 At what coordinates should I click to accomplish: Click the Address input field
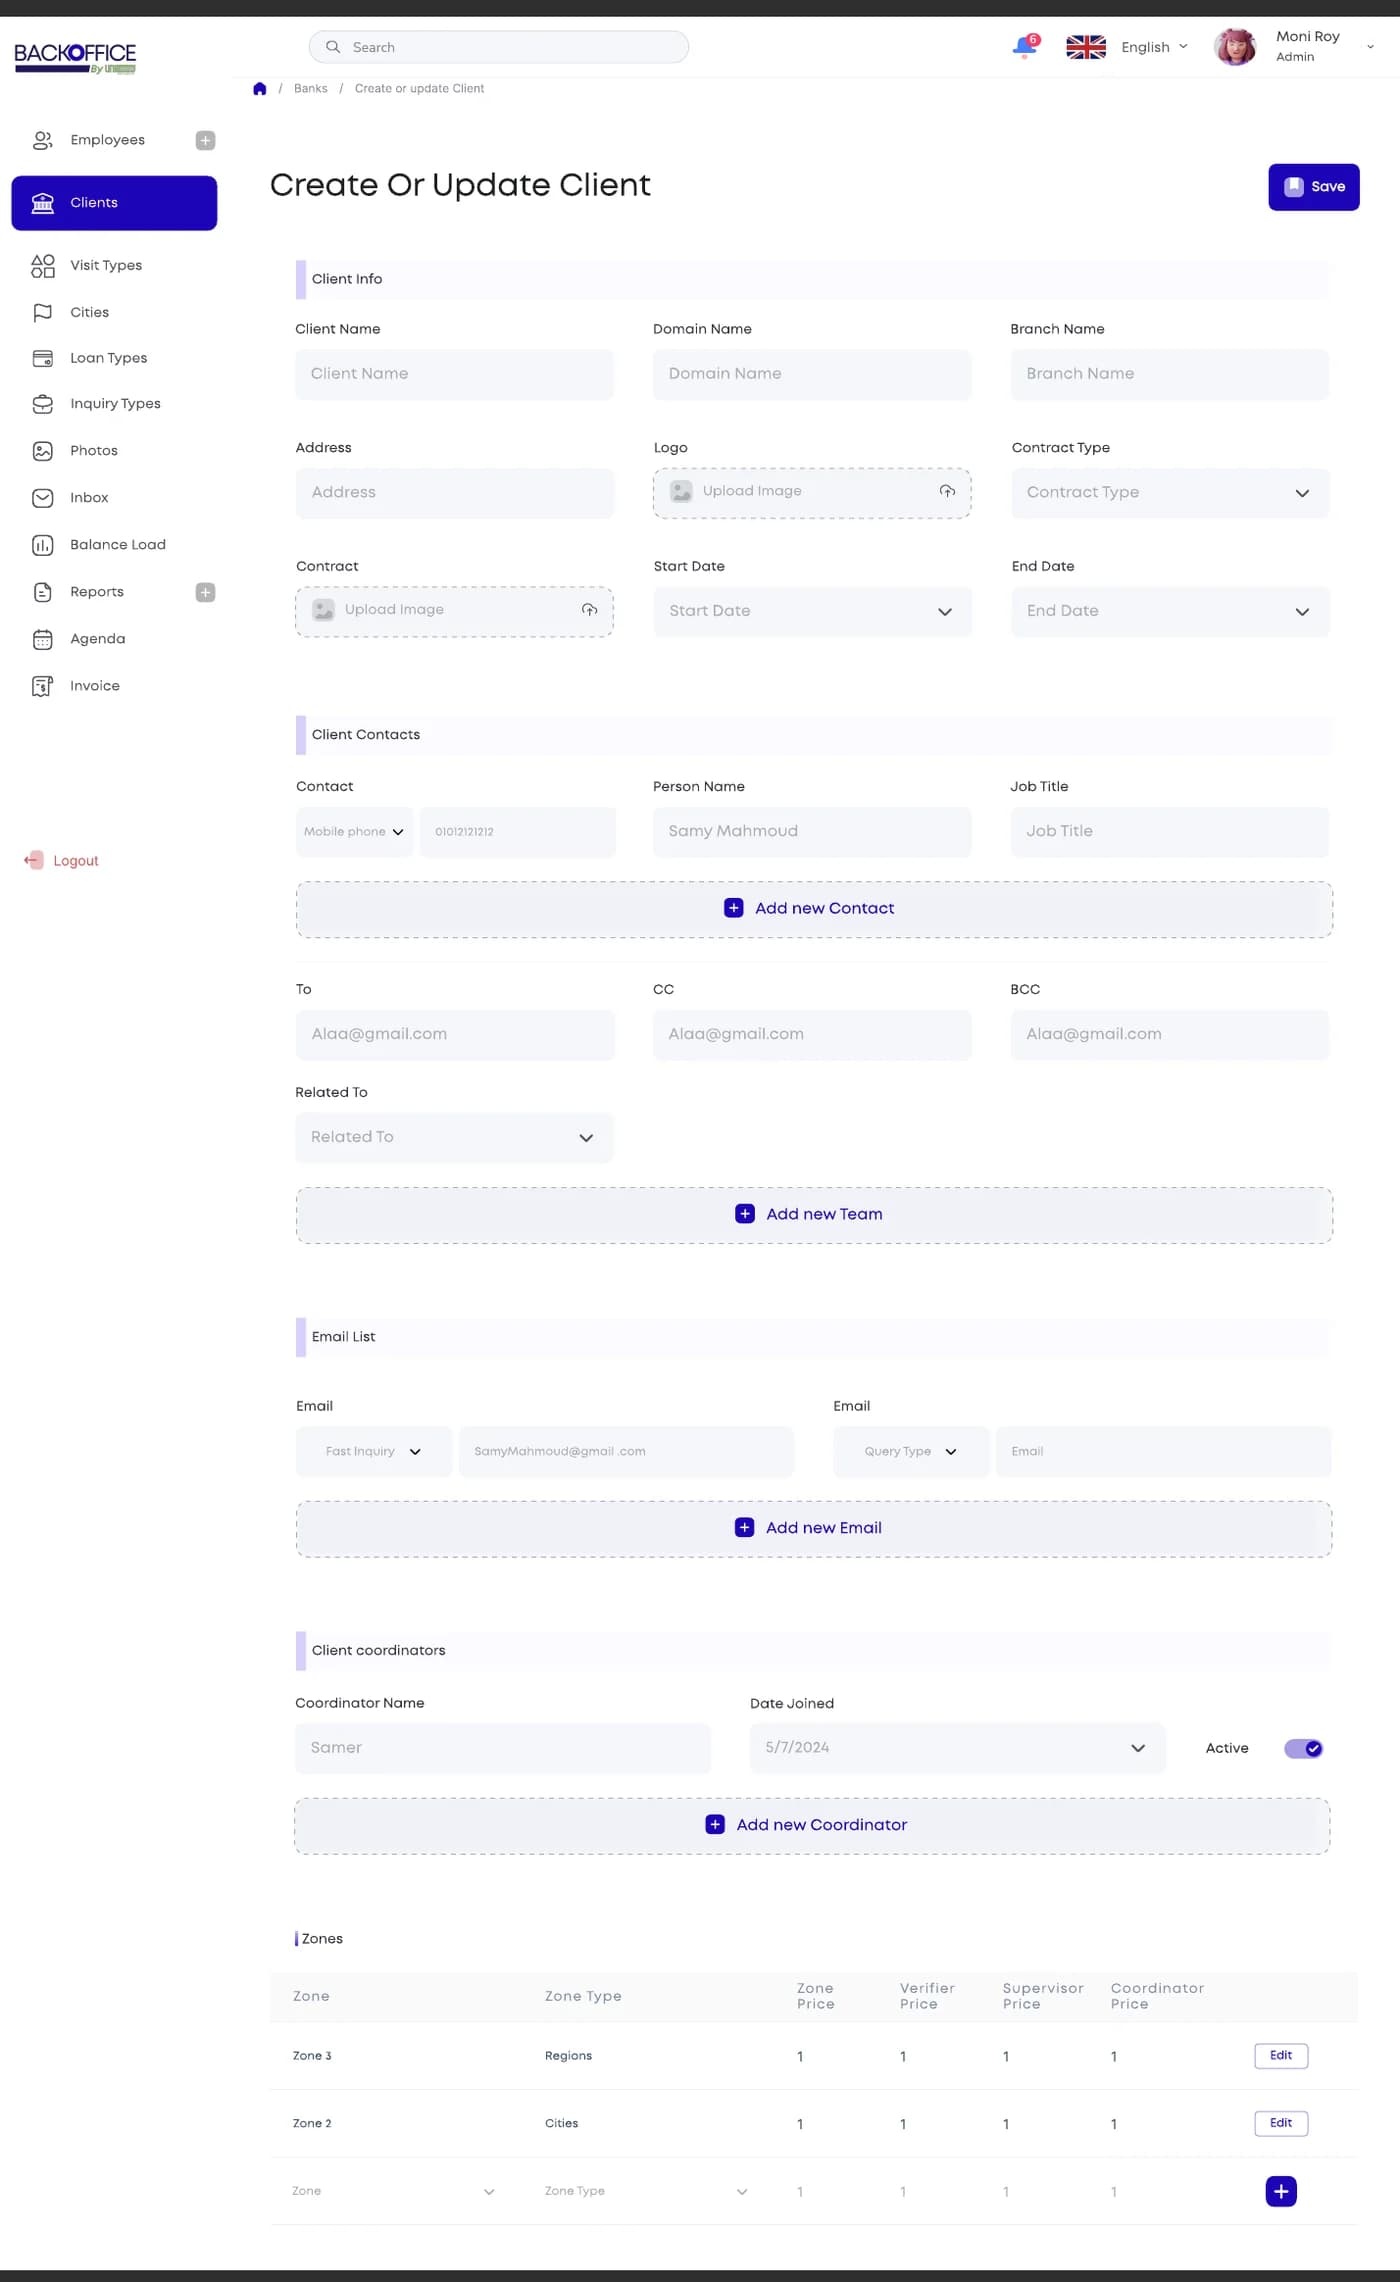coord(454,493)
